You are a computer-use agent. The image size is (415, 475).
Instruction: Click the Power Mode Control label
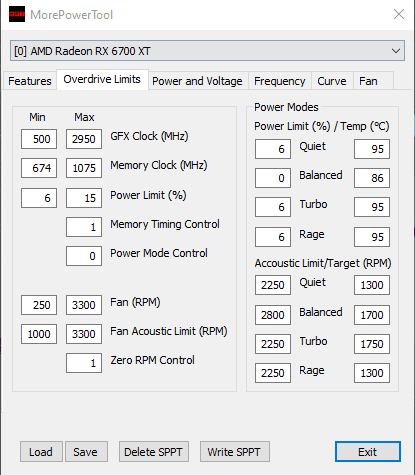[x=159, y=253]
